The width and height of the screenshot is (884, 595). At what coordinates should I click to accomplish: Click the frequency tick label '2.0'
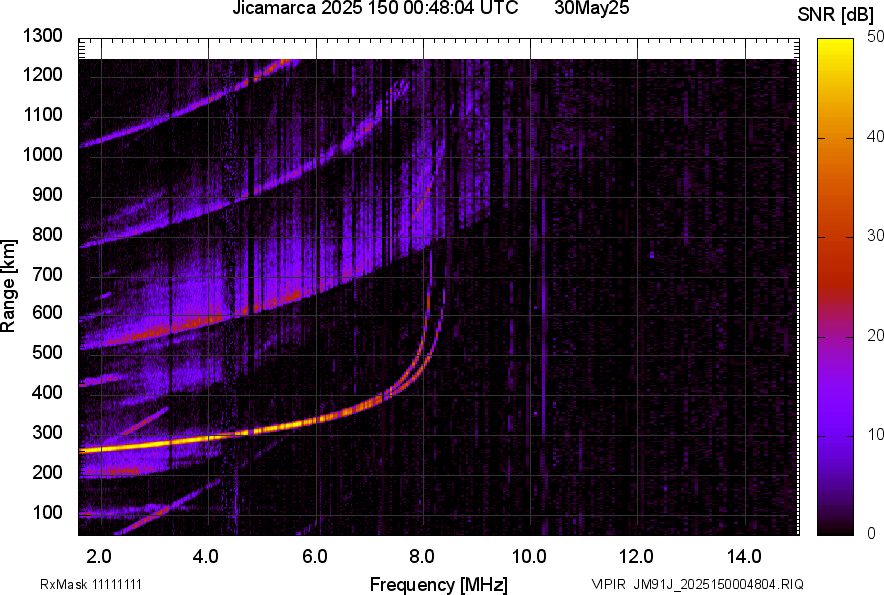[x=99, y=557]
